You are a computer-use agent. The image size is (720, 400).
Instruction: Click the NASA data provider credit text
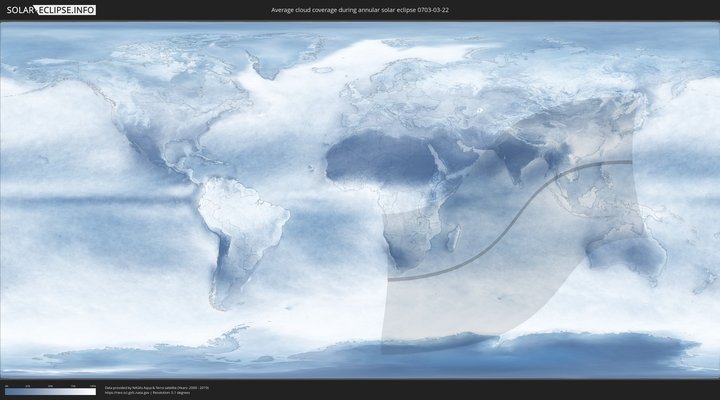157,388
